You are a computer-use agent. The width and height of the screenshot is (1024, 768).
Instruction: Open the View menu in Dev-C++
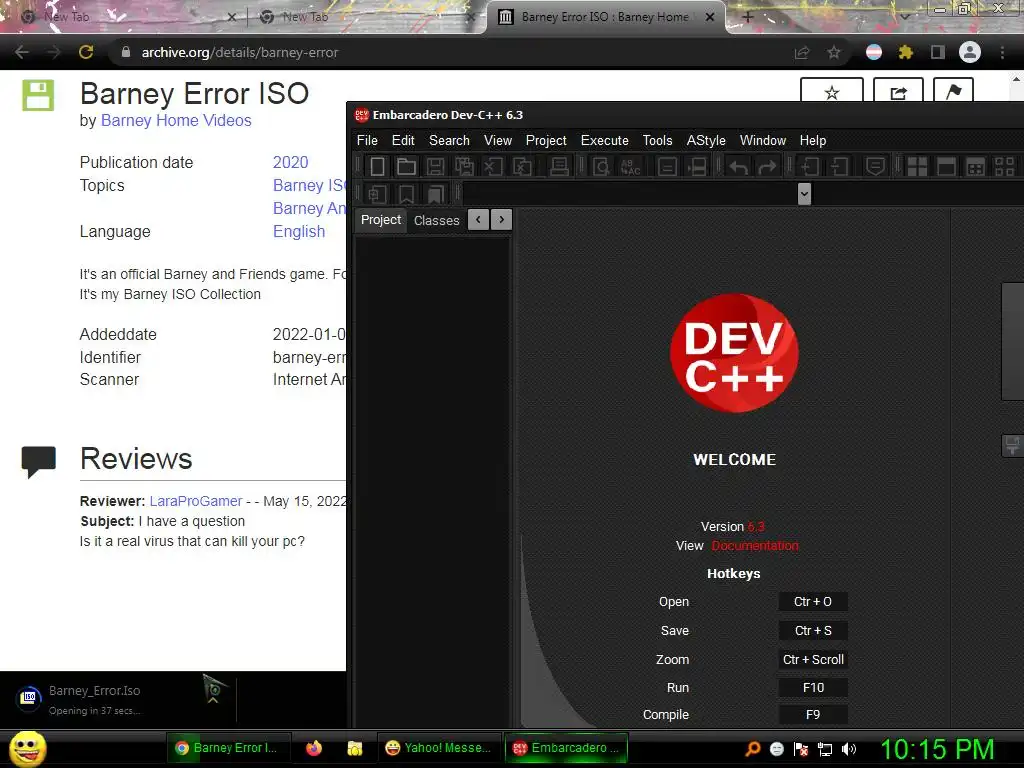click(x=498, y=140)
